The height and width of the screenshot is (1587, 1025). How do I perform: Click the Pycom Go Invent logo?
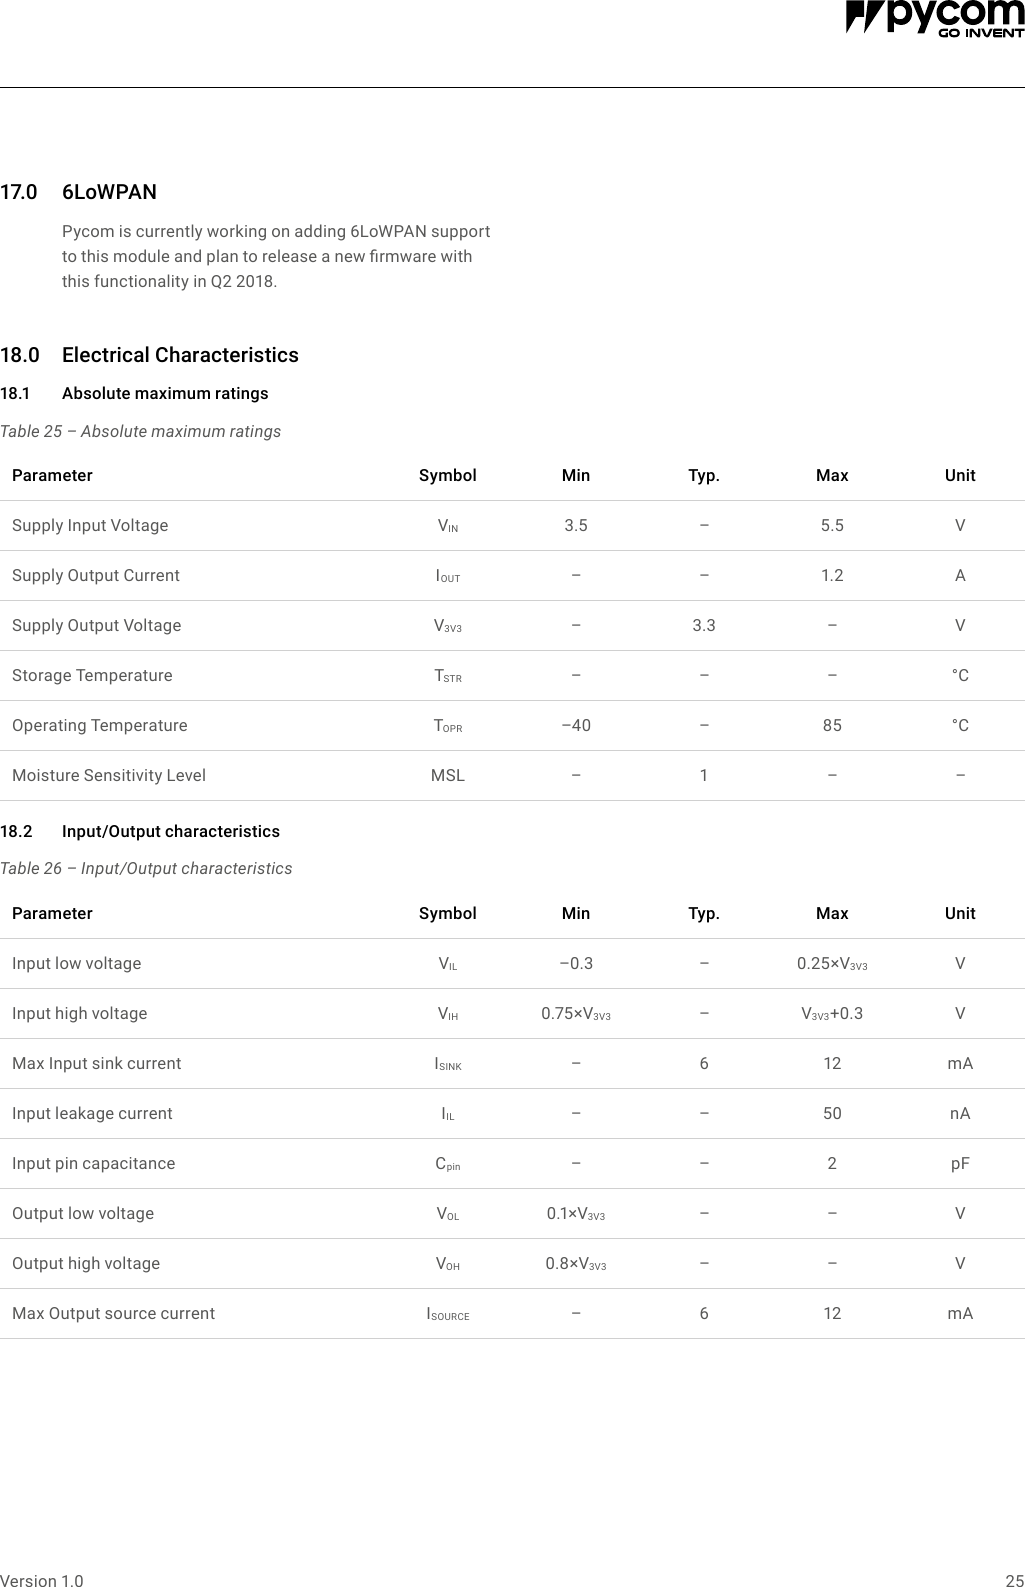point(934,20)
